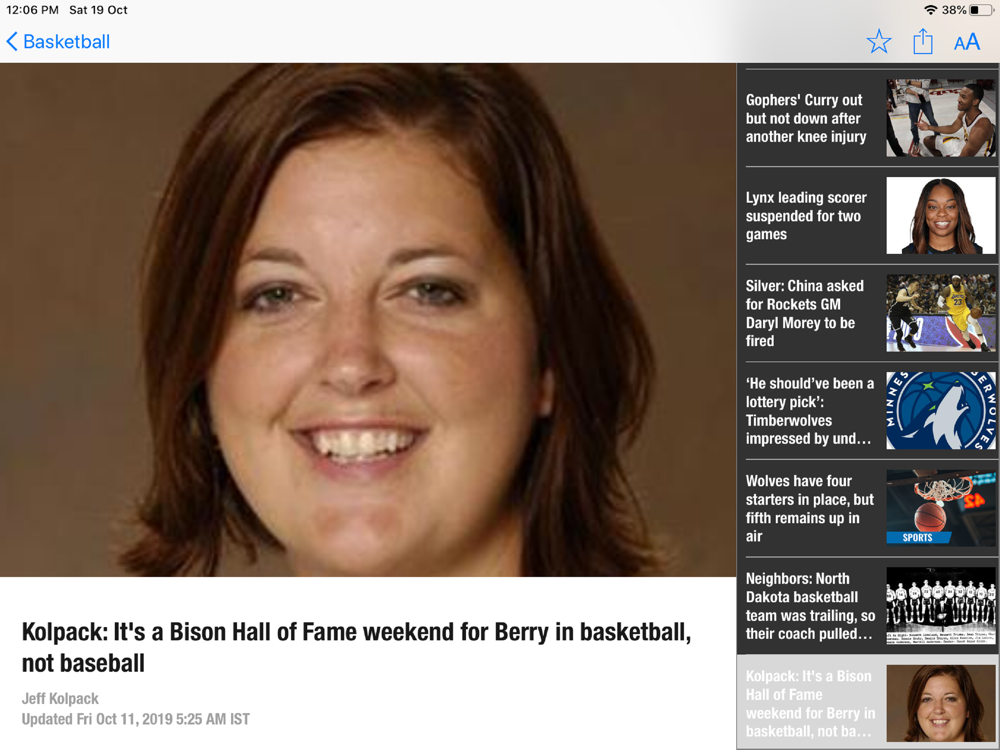This screenshot has height=750, width=1000.
Task: Open Lynx leading scorer suspended story
Action: pyautogui.click(x=867, y=216)
